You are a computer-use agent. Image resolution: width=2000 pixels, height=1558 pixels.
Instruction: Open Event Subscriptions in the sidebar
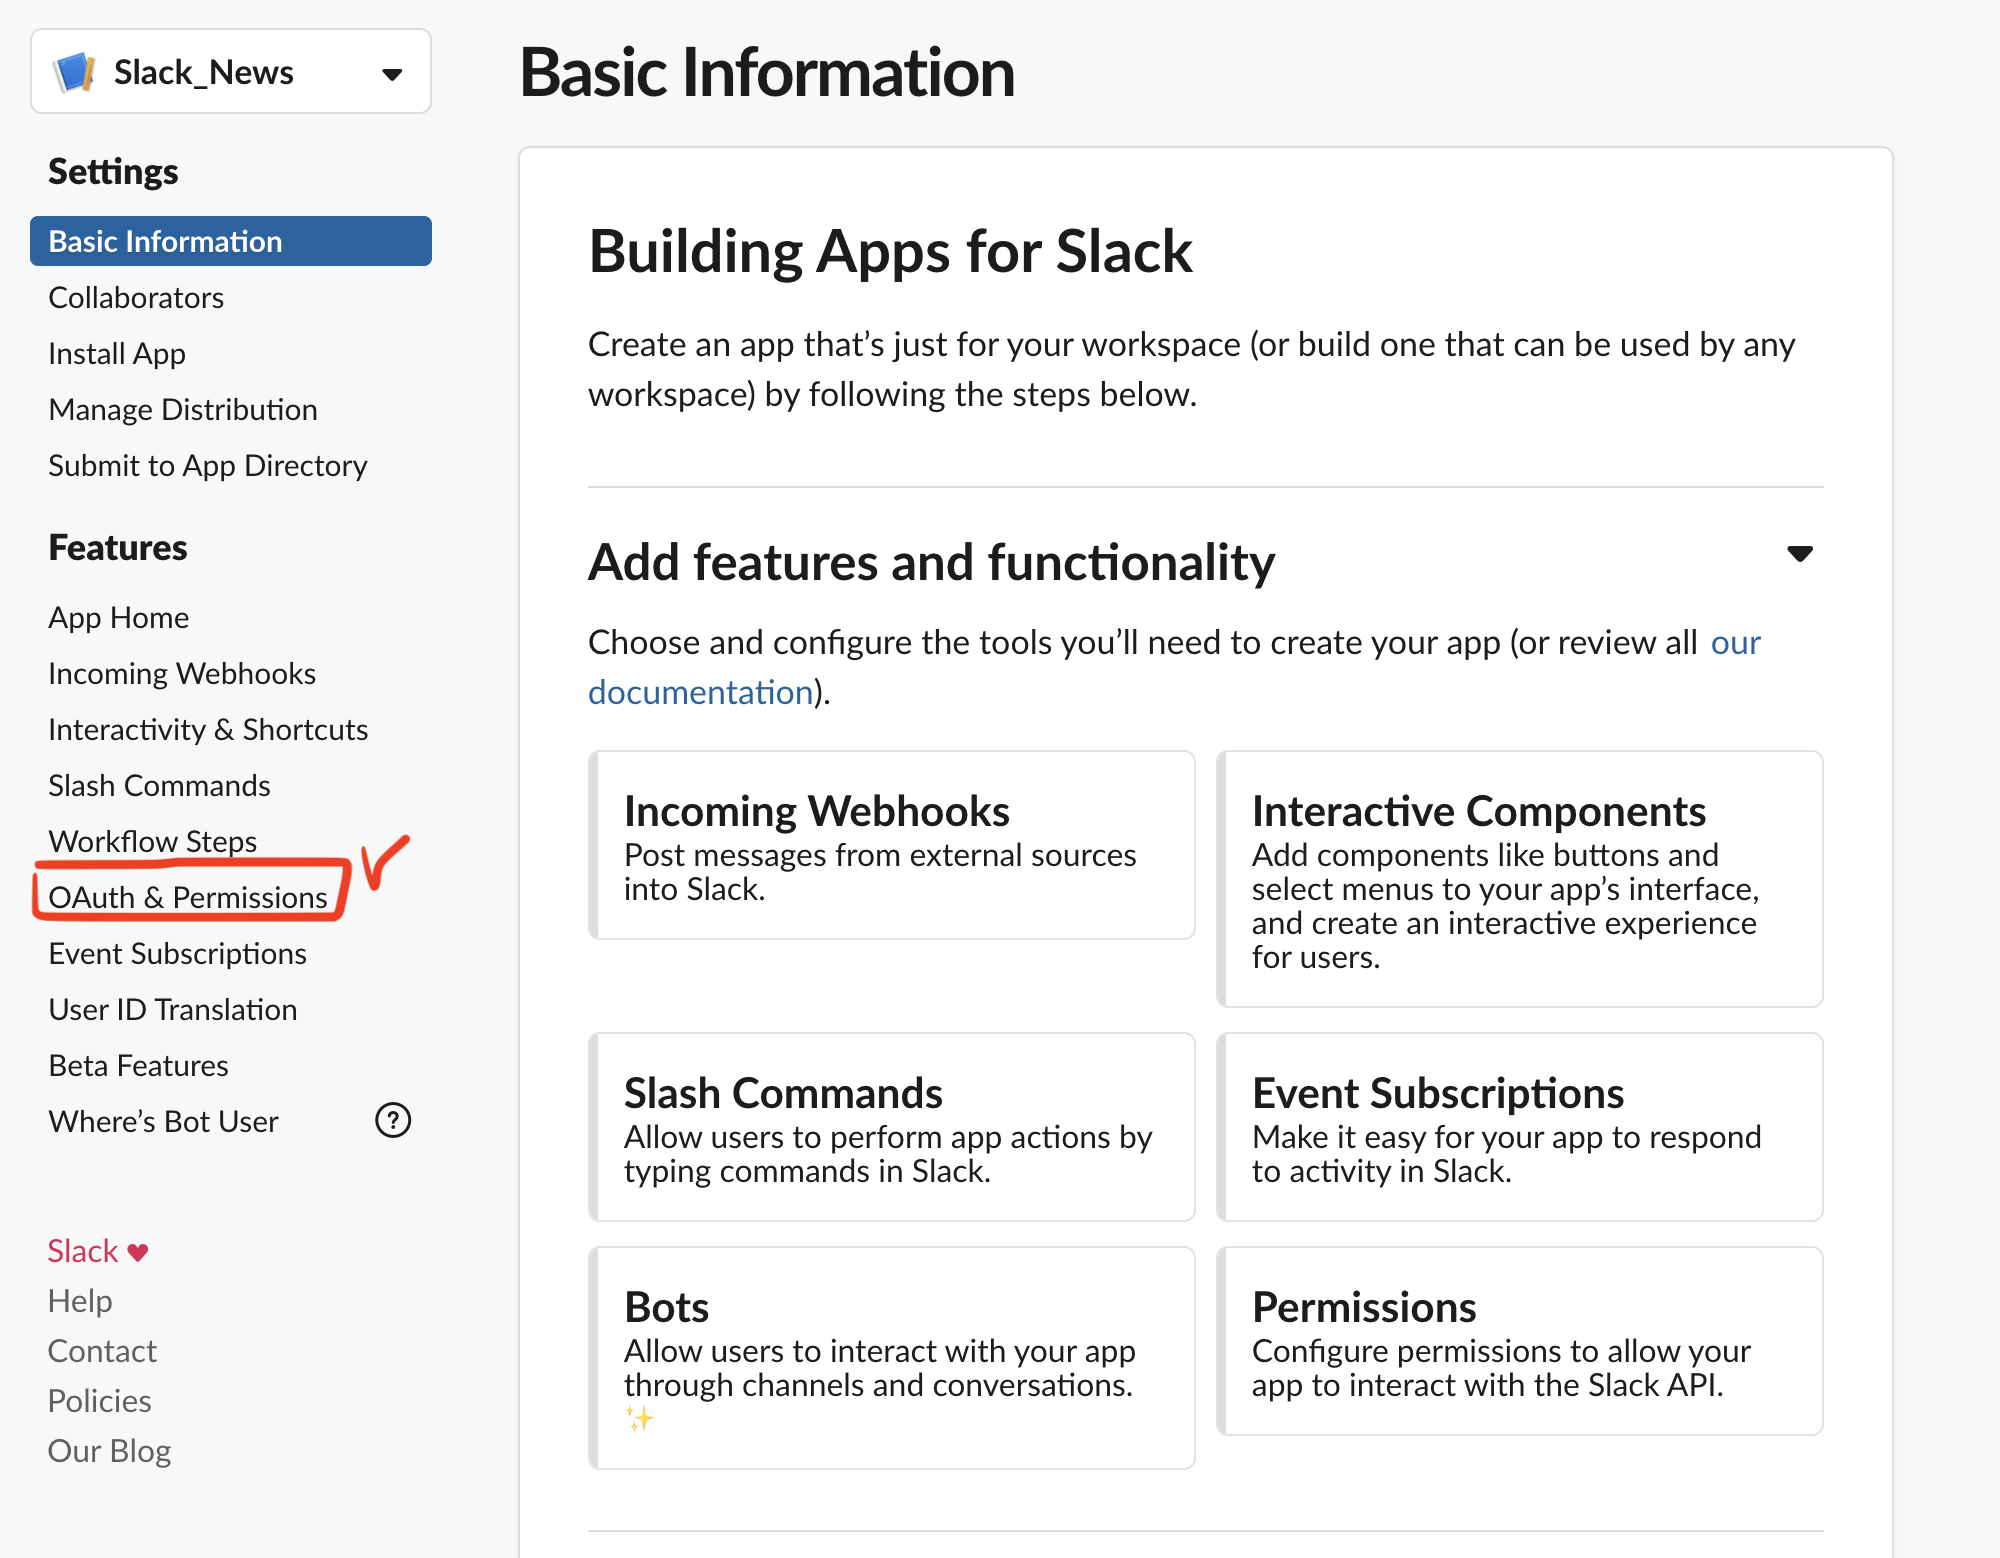coord(178,953)
